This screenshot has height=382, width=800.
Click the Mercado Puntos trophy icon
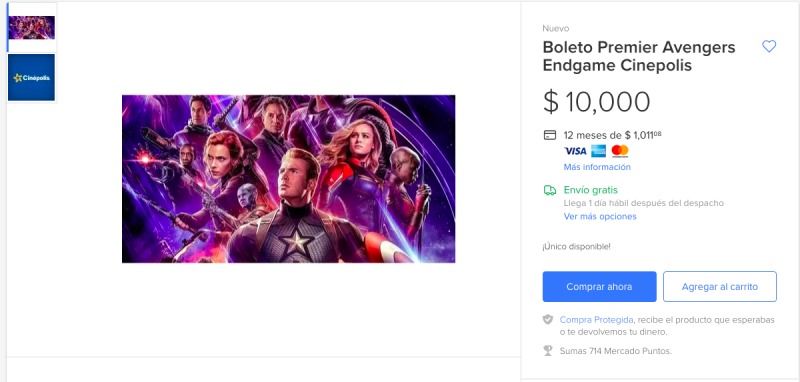coord(548,351)
